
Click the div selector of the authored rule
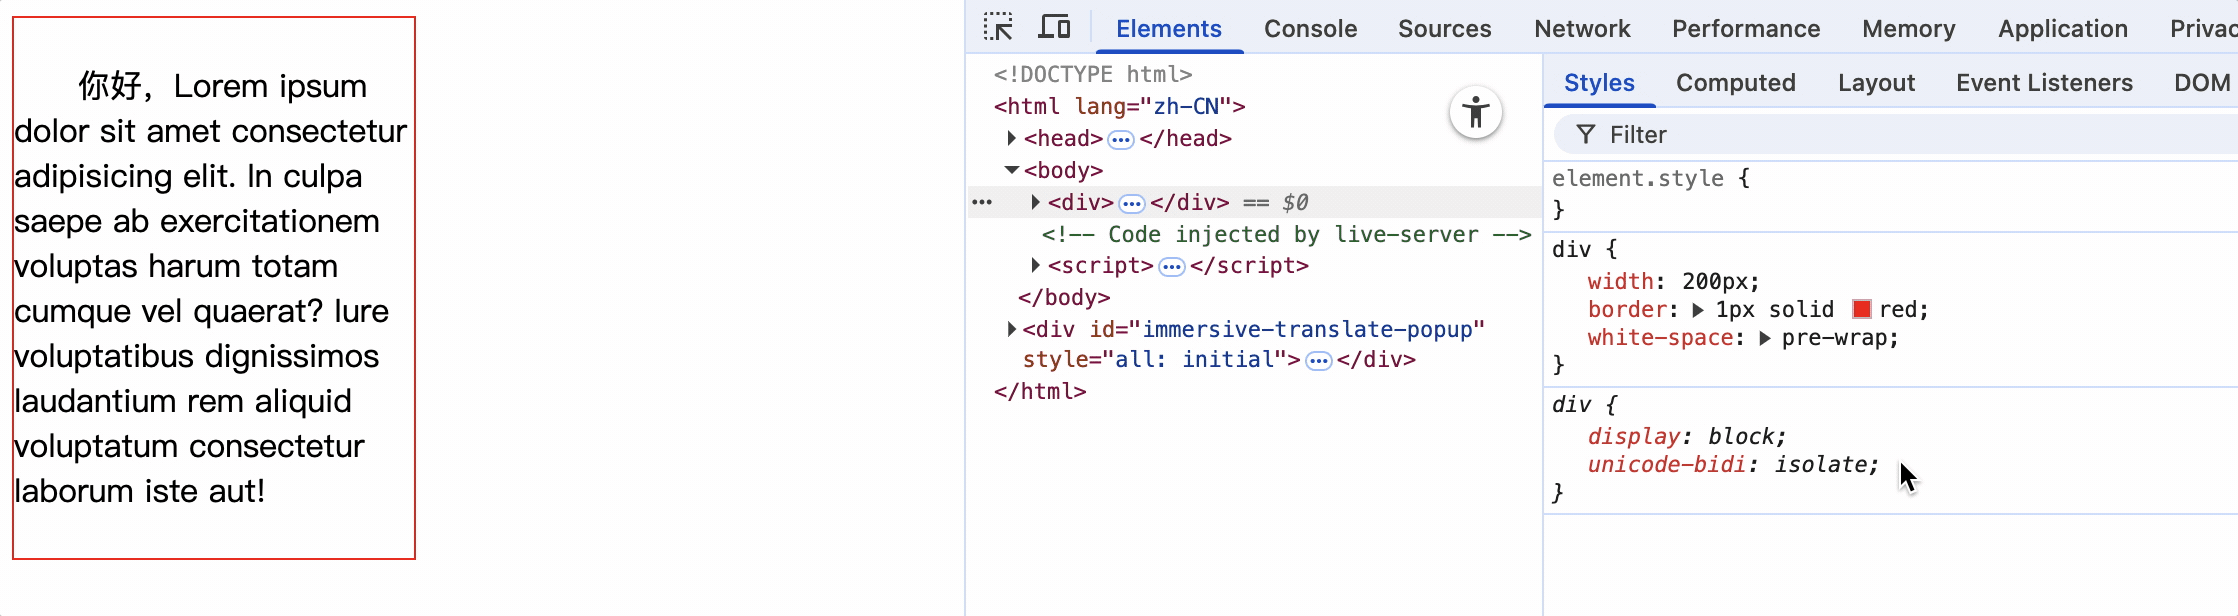[x=1571, y=249]
